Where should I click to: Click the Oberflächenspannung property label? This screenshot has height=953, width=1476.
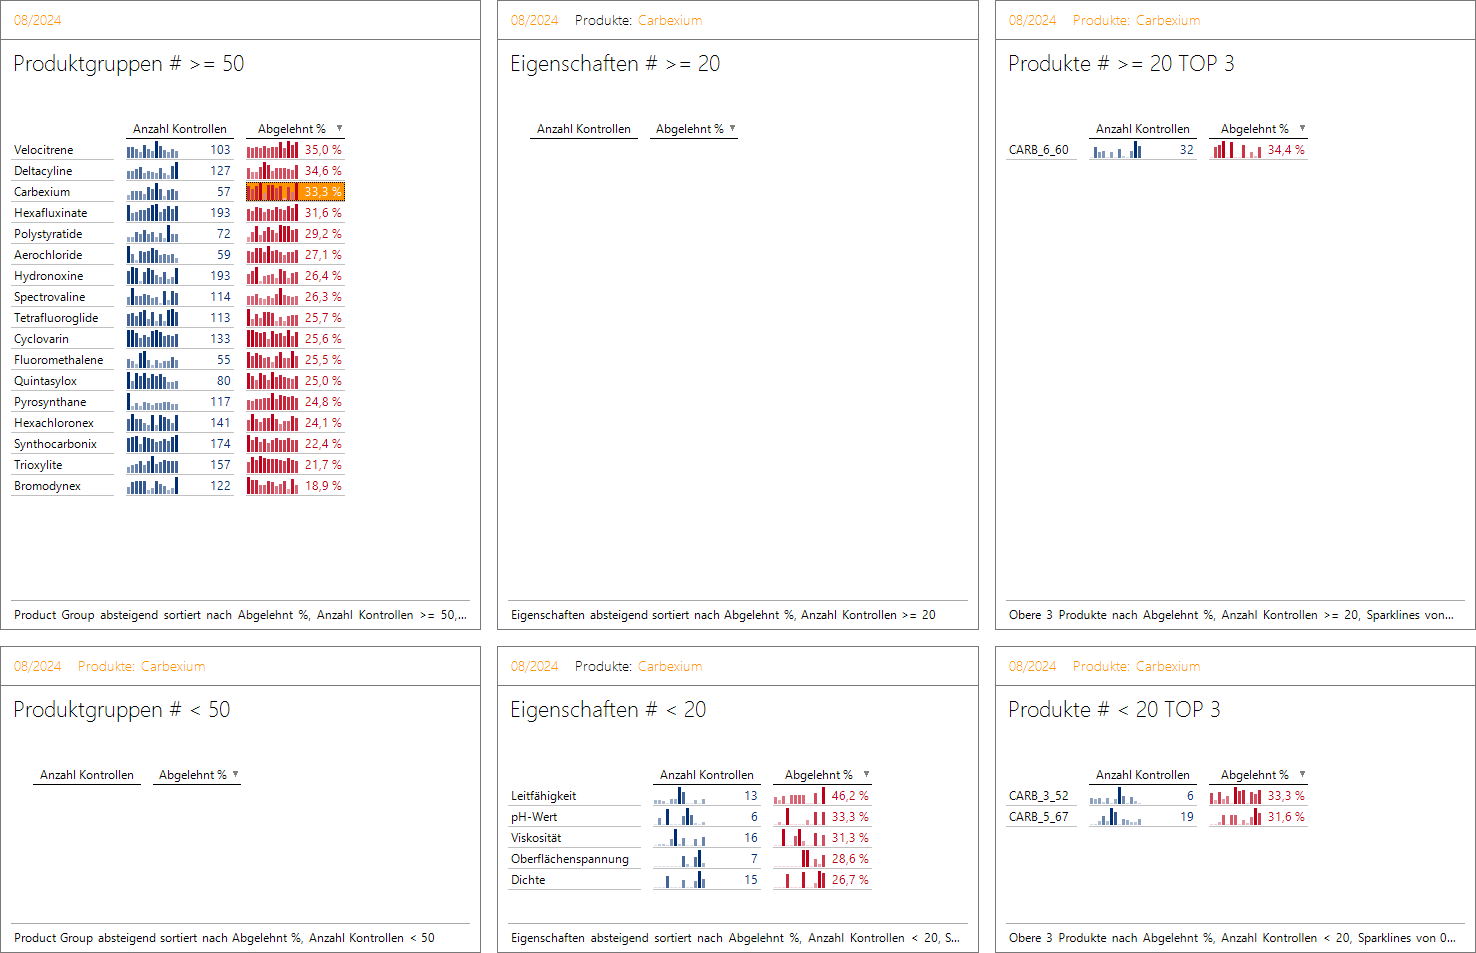tap(570, 859)
